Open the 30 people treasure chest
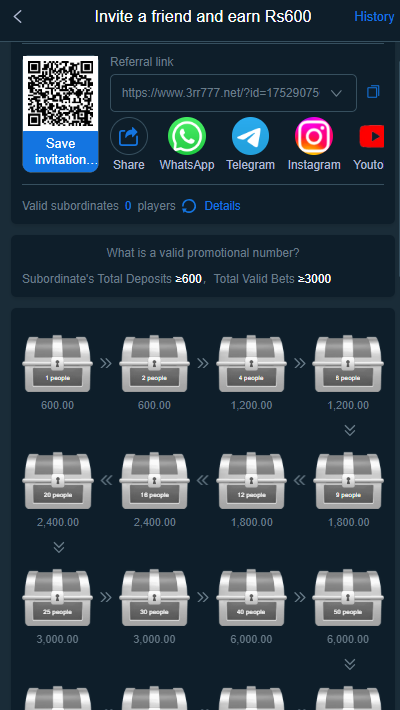400x710 pixels. [x=154, y=598]
